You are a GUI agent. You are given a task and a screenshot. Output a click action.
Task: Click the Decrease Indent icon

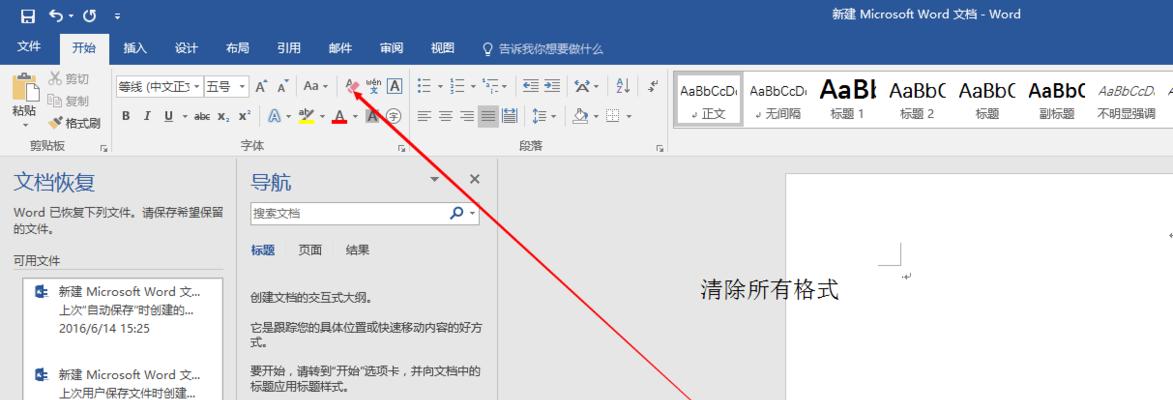530,87
